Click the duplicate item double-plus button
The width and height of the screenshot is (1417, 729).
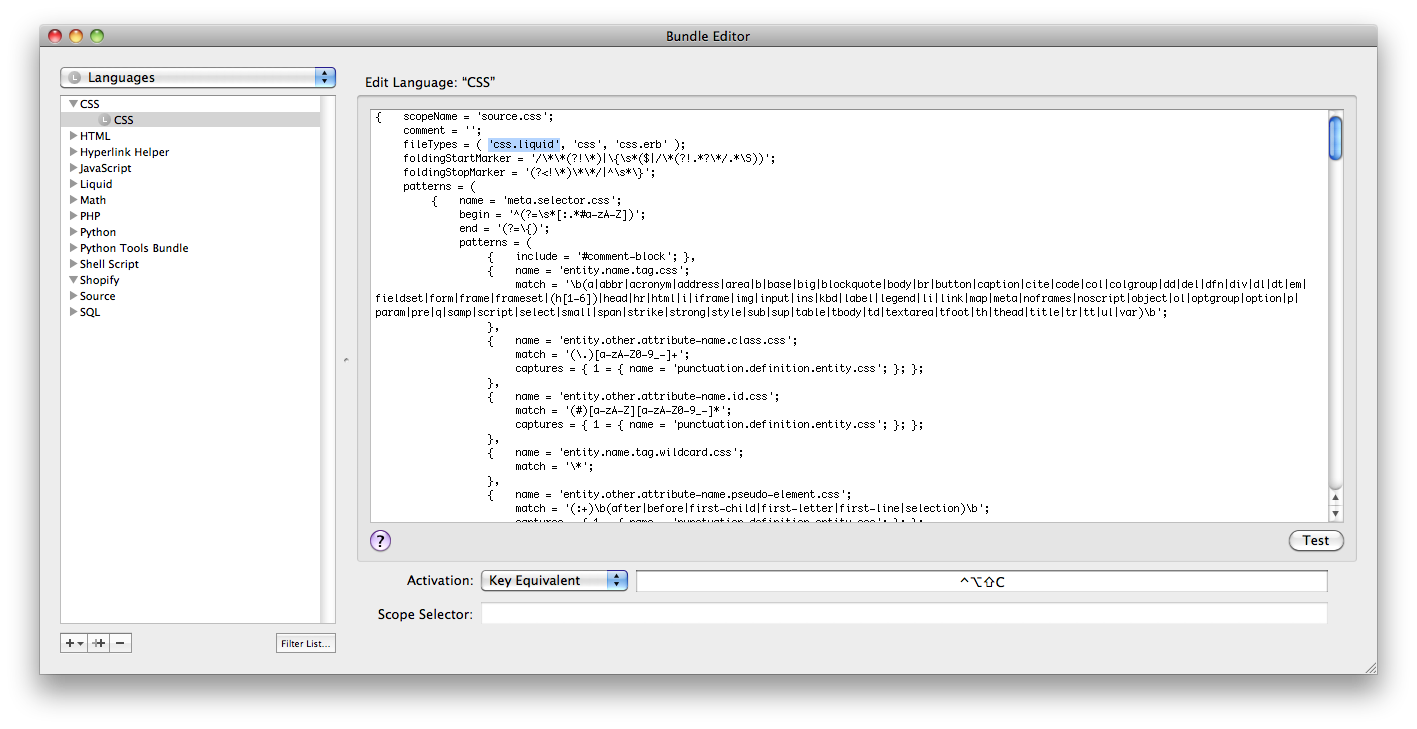(98, 643)
